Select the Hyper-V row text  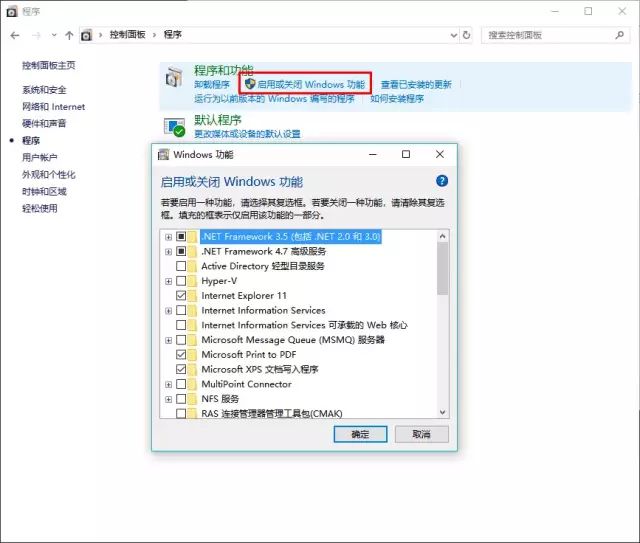click(219, 281)
